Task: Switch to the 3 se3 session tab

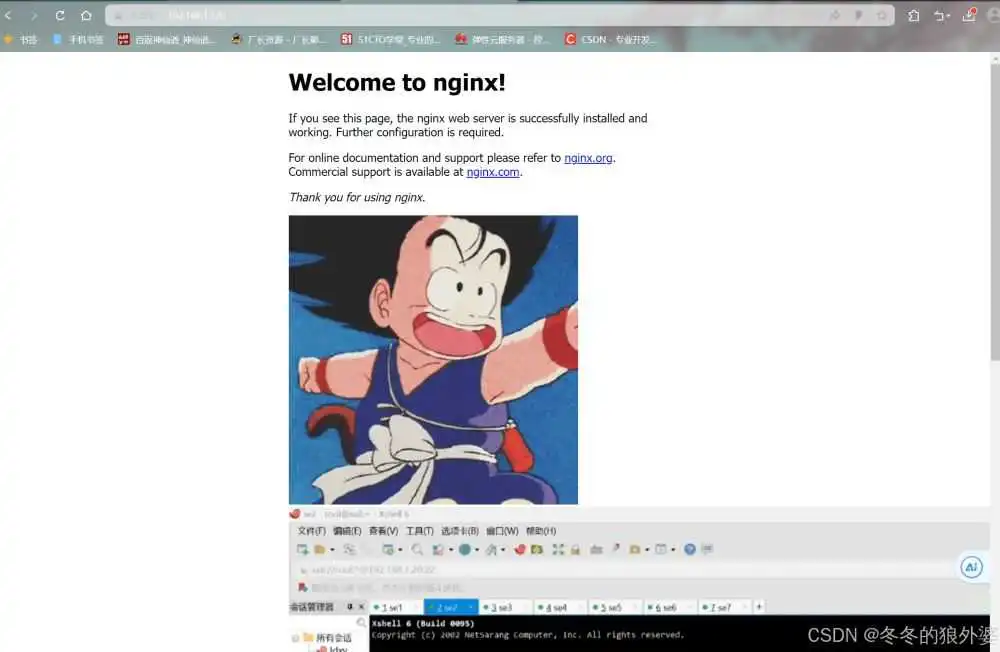Action: pyautogui.click(x=498, y=607)
